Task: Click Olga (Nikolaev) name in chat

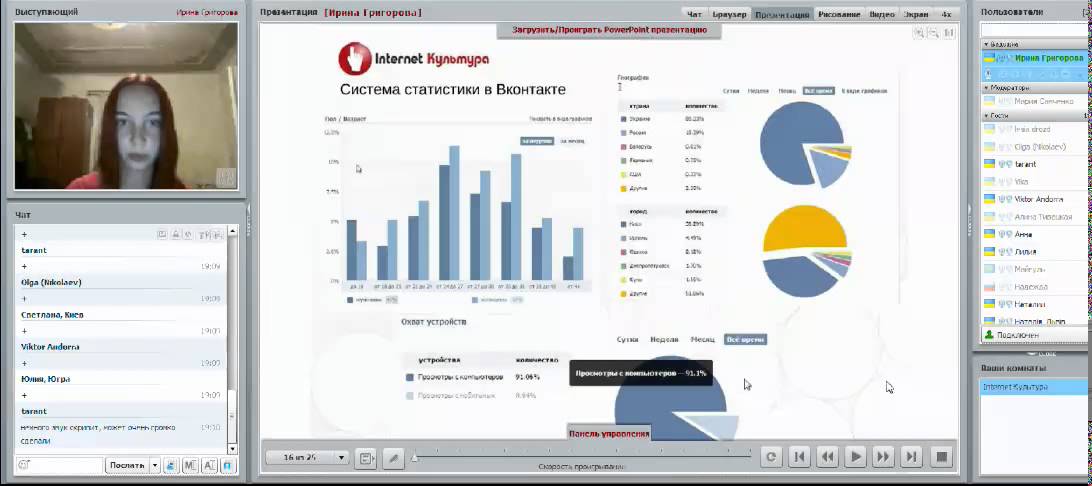Action: pyautogui.click(x=51, y=283)
